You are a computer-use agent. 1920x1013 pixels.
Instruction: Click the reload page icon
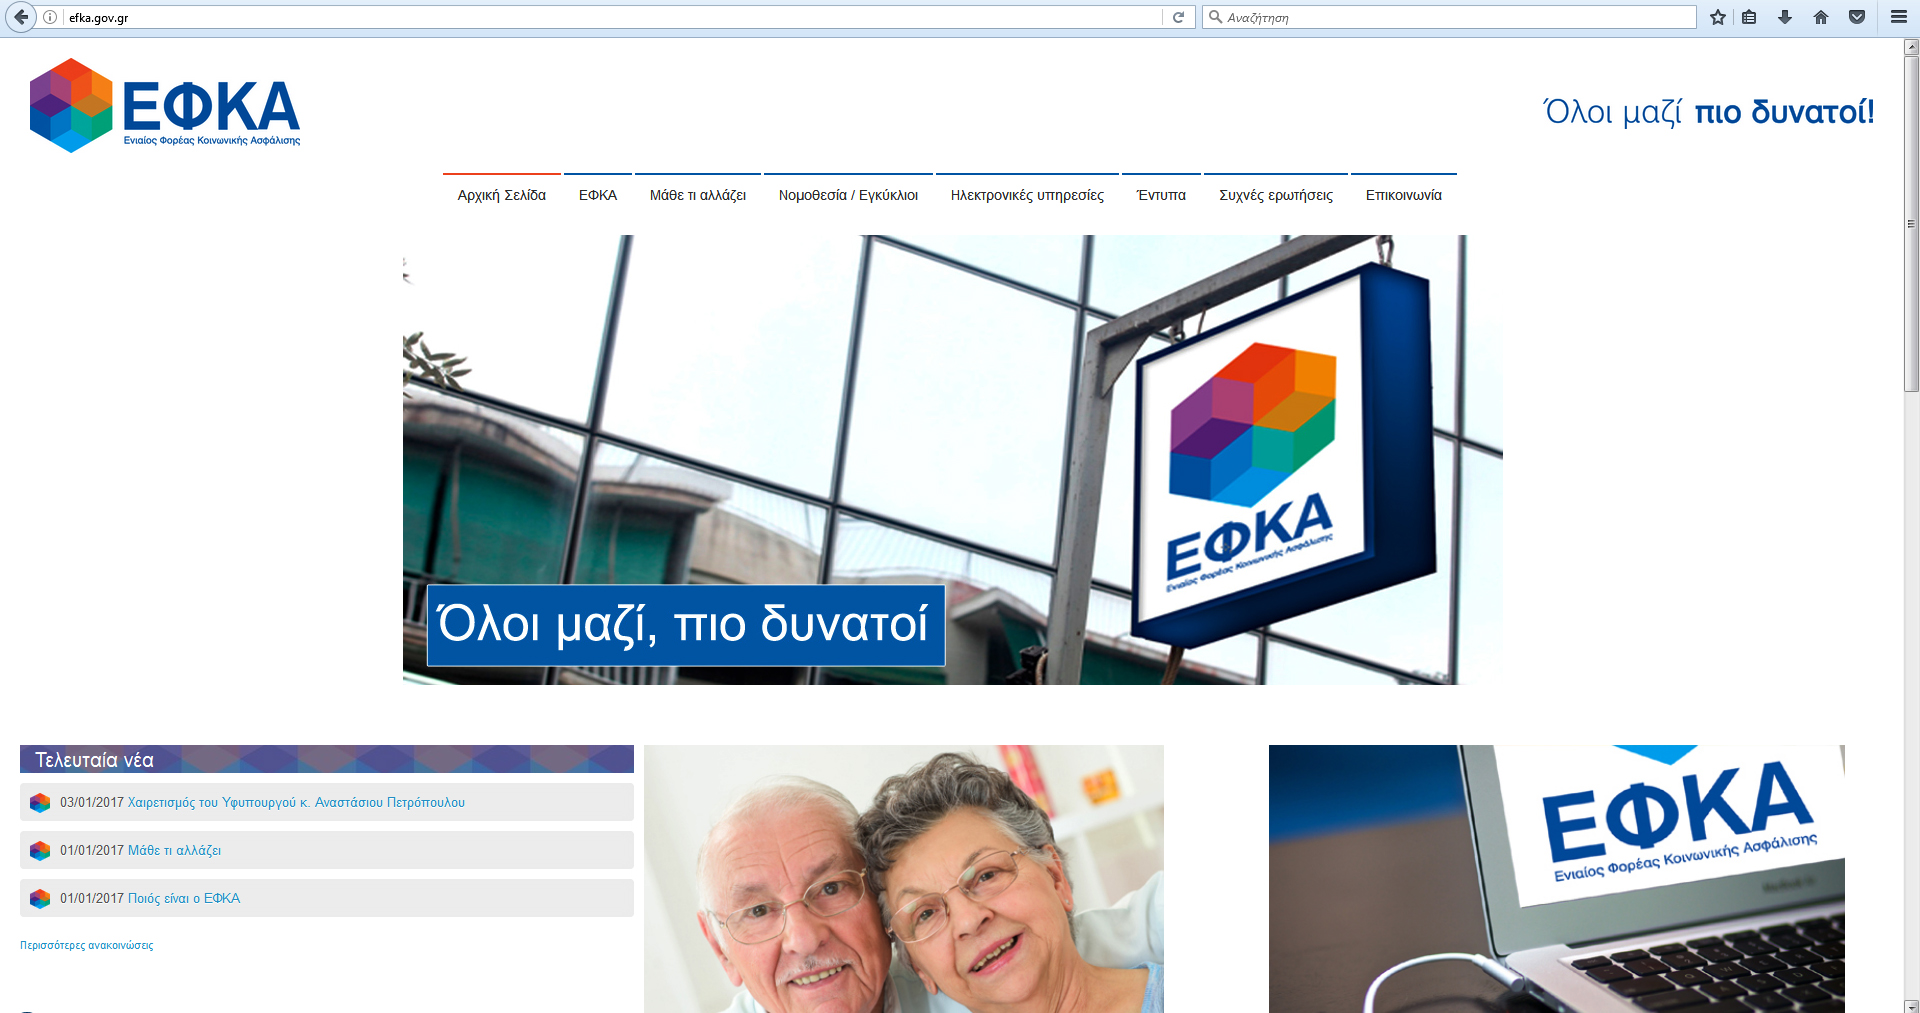[1178, 17]
